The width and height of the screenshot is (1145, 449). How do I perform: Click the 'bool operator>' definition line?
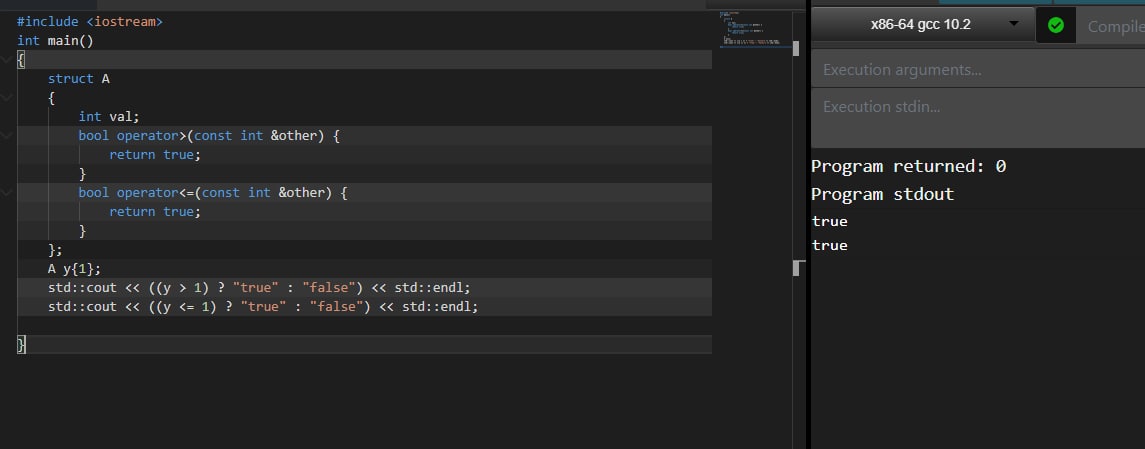pos(209,135)
